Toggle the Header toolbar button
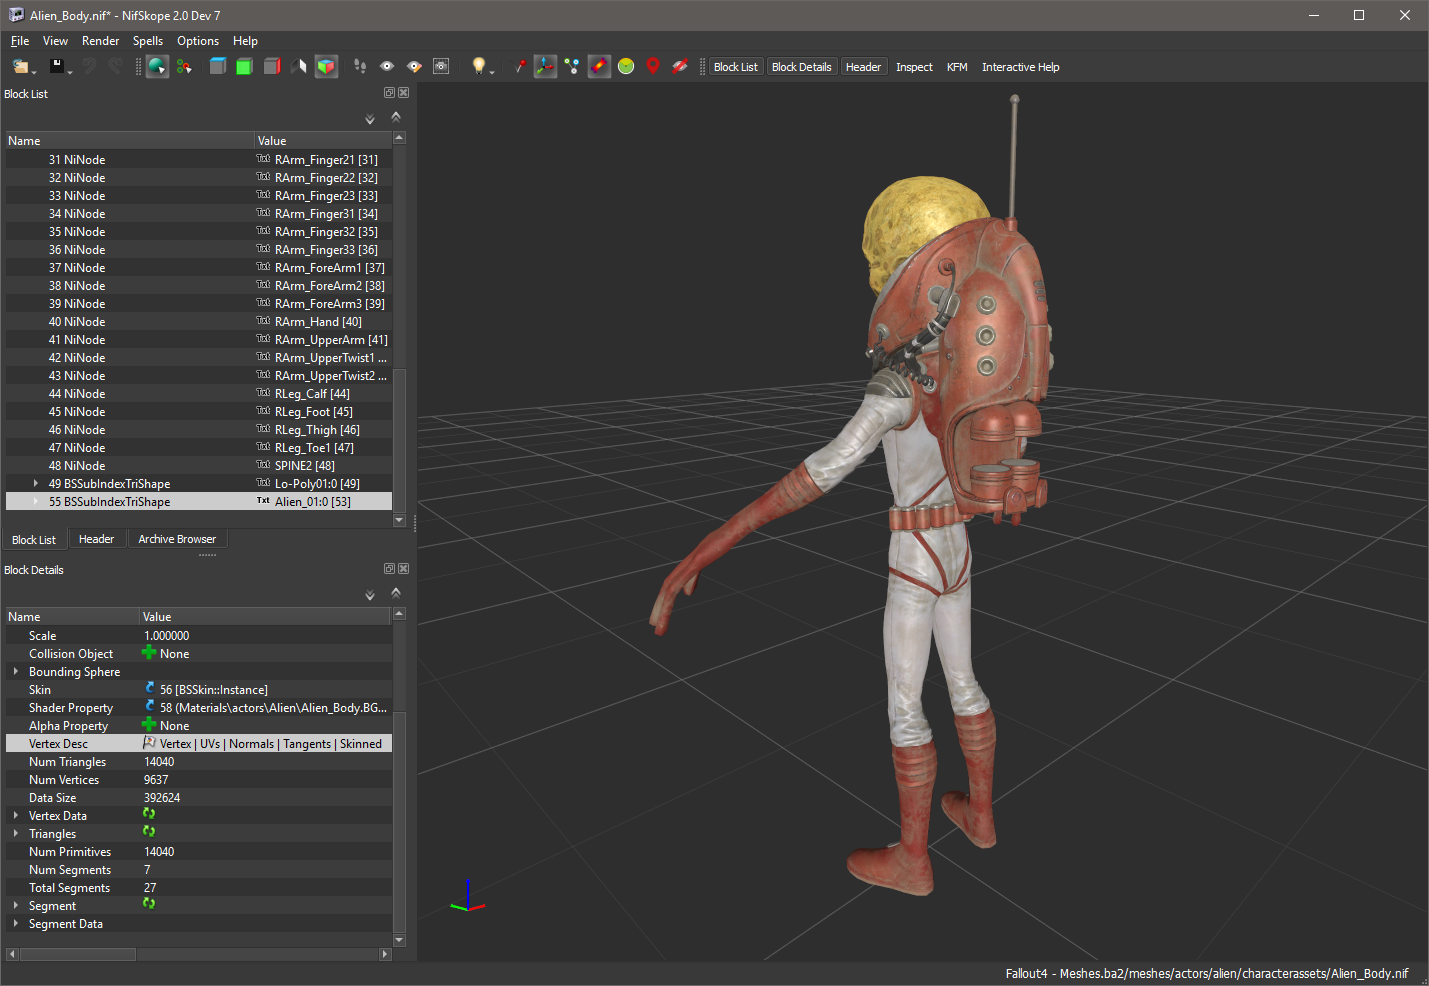This screenshot has width=1429, height=986. (x=864, y=67)
